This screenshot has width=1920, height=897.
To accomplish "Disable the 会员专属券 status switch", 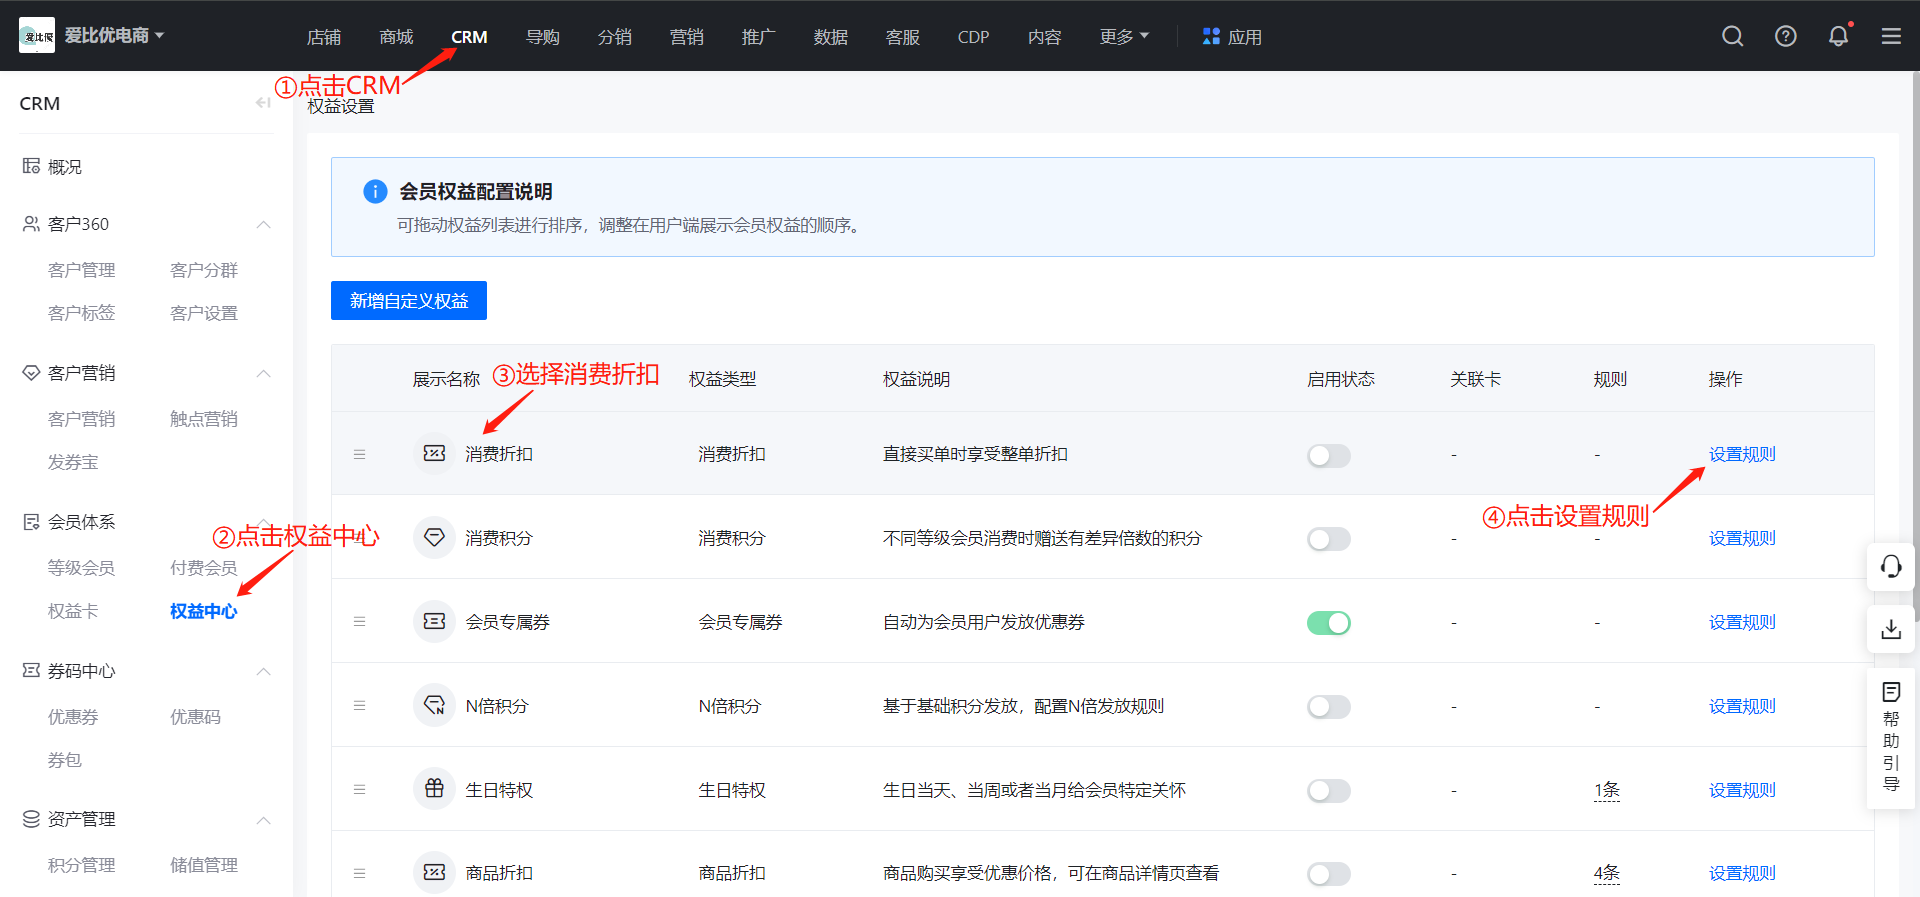I will pos(1329,623).
